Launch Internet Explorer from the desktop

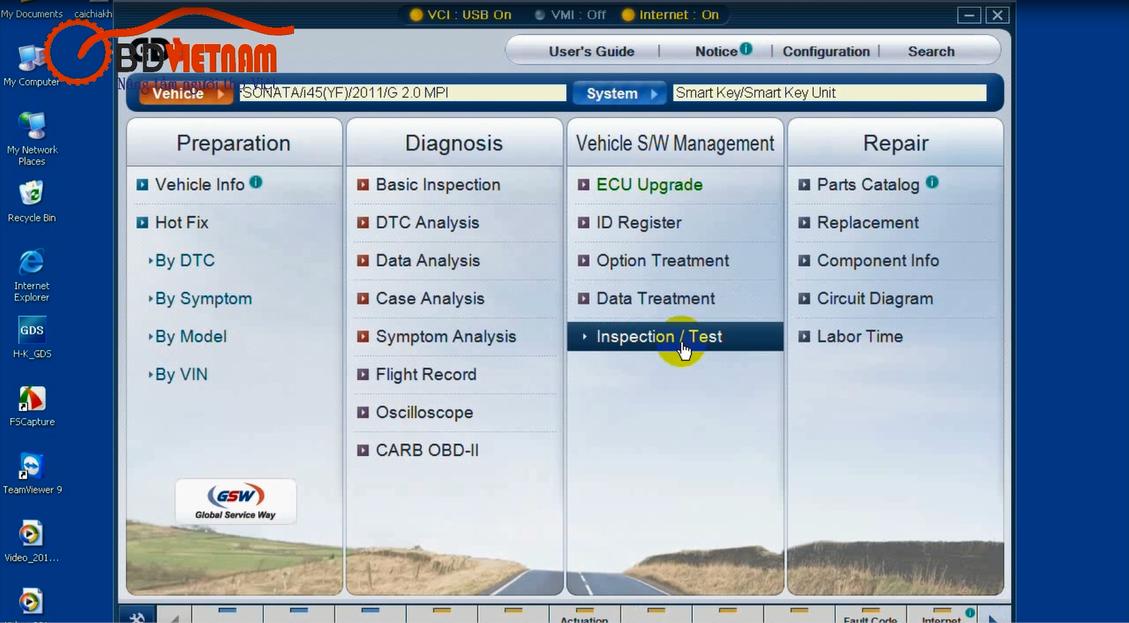pyautogui.click(x=32, y=275)
